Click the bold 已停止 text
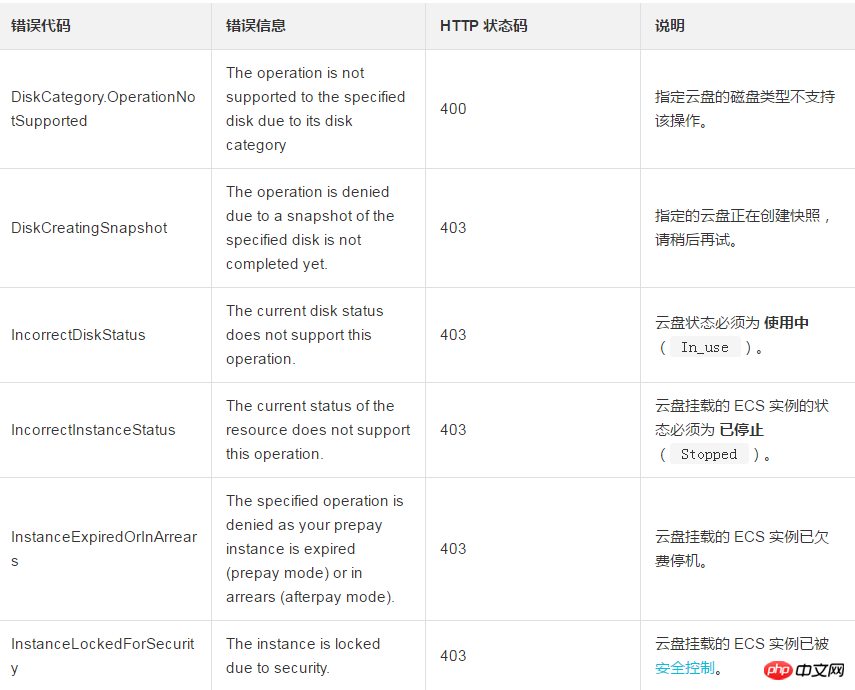 click(x=741, y=430)
